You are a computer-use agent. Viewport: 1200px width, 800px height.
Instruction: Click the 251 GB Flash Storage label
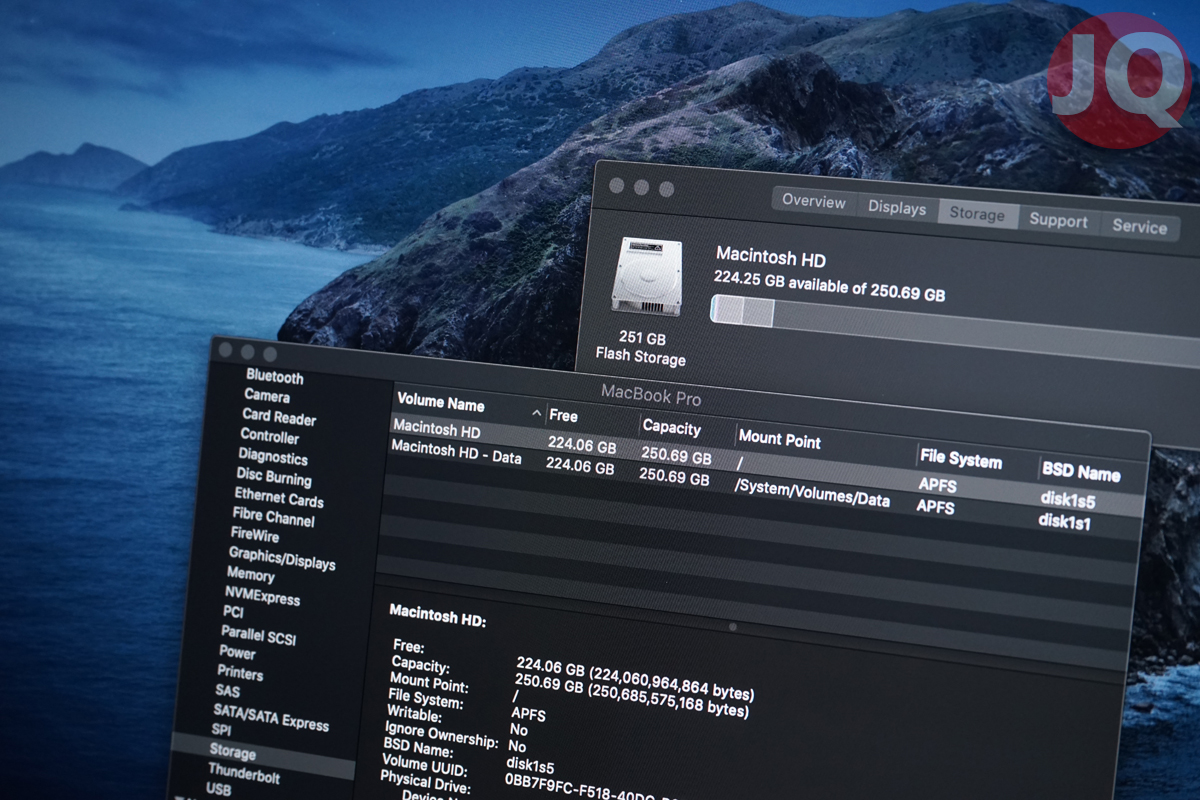coord(640,347)
